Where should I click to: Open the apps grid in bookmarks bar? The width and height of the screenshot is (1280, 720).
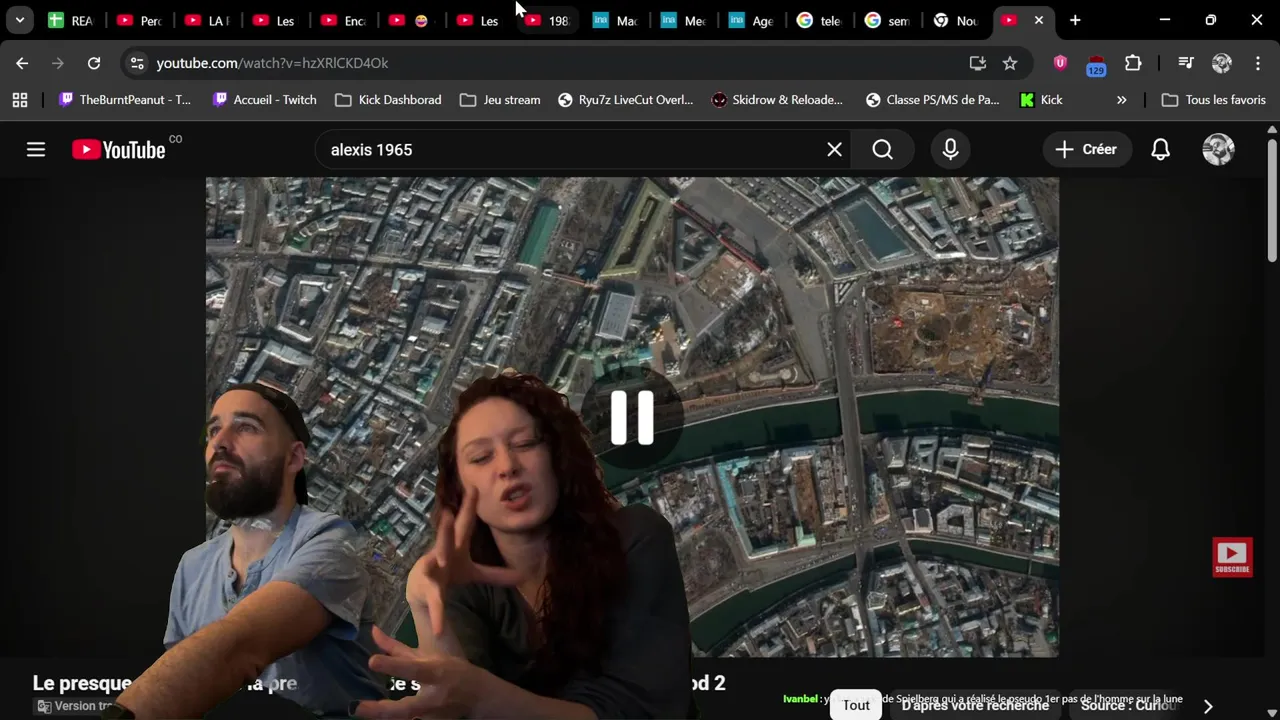click(x=20, y=100)
